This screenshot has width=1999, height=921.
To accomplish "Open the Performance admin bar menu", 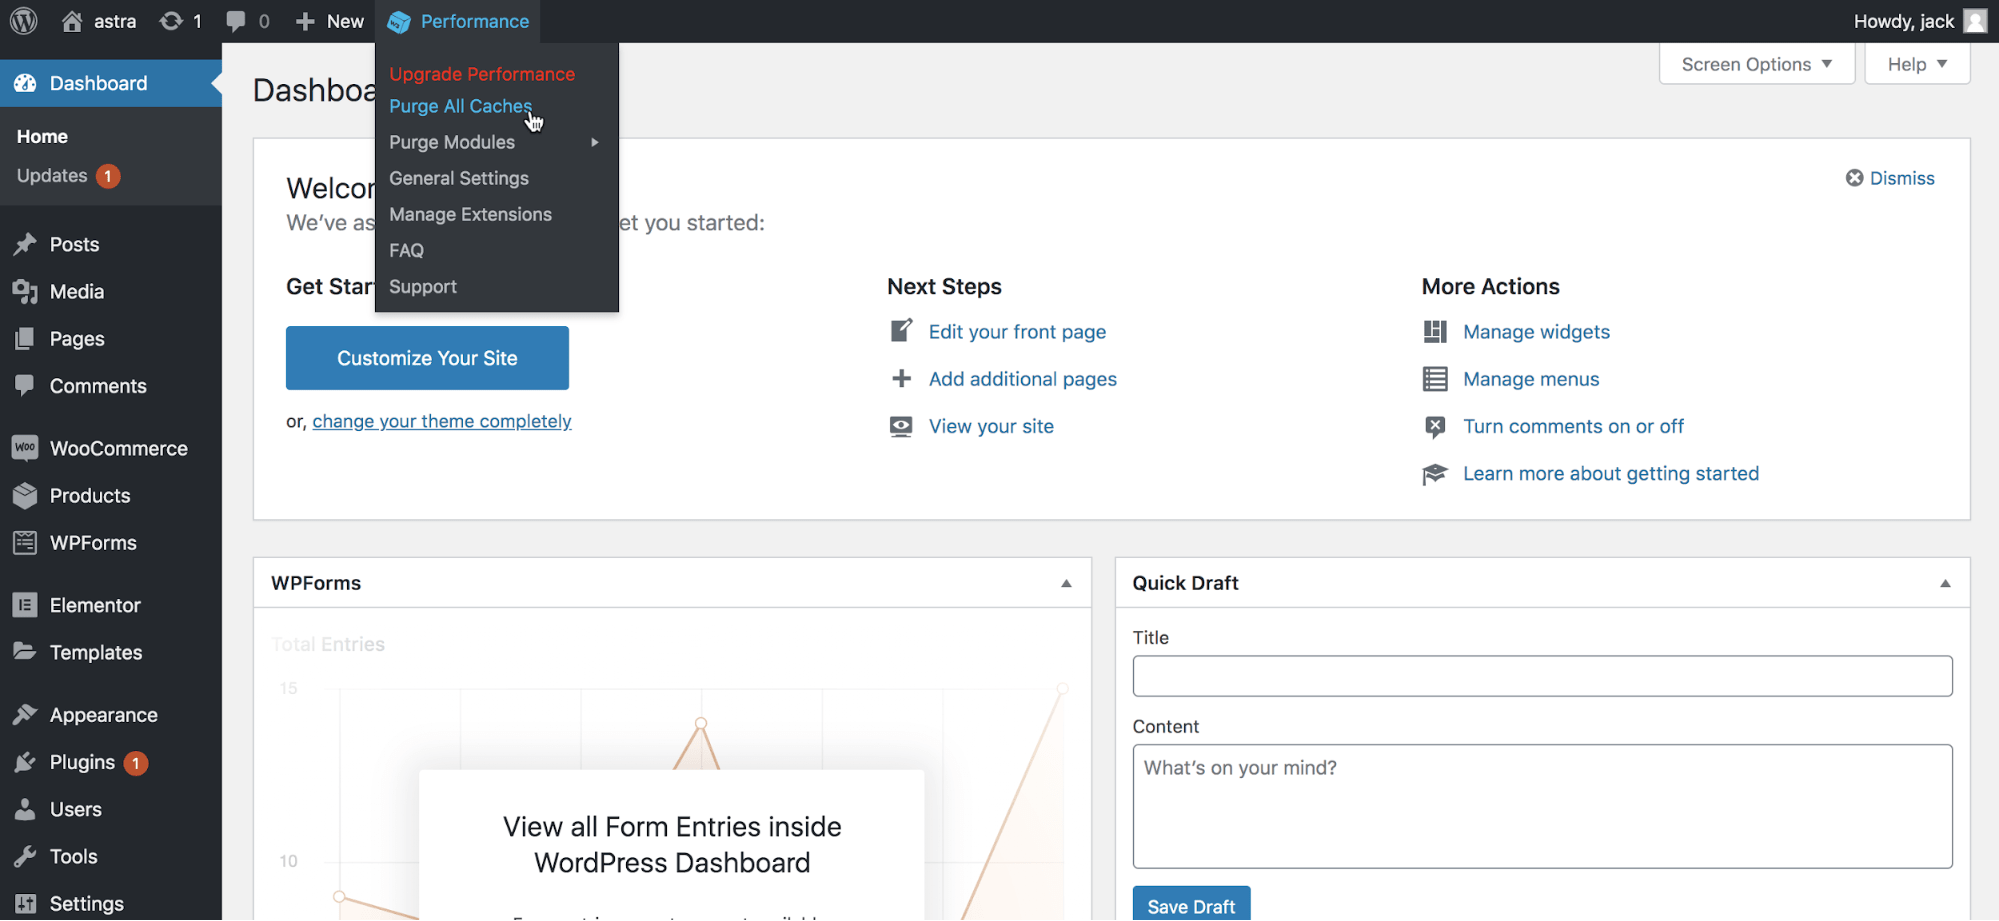I will pos(459,21).
